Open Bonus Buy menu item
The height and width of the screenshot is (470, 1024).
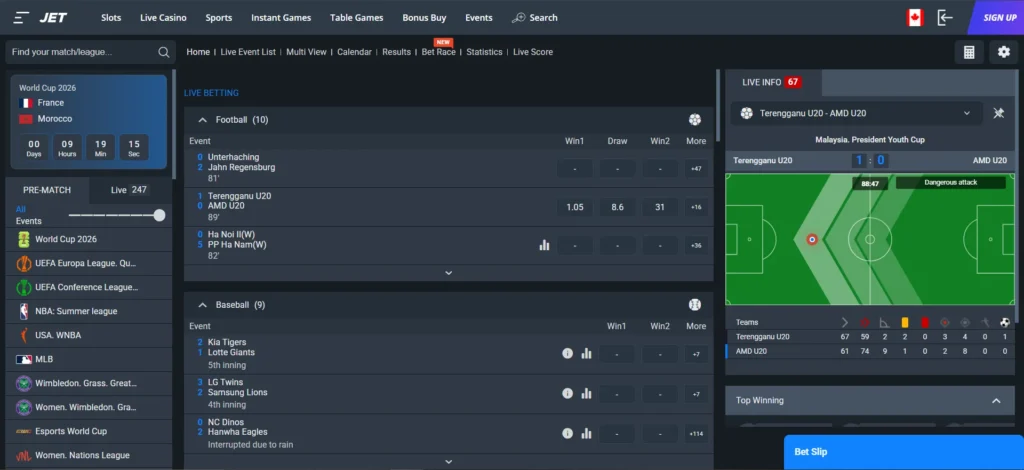[424, 18]
